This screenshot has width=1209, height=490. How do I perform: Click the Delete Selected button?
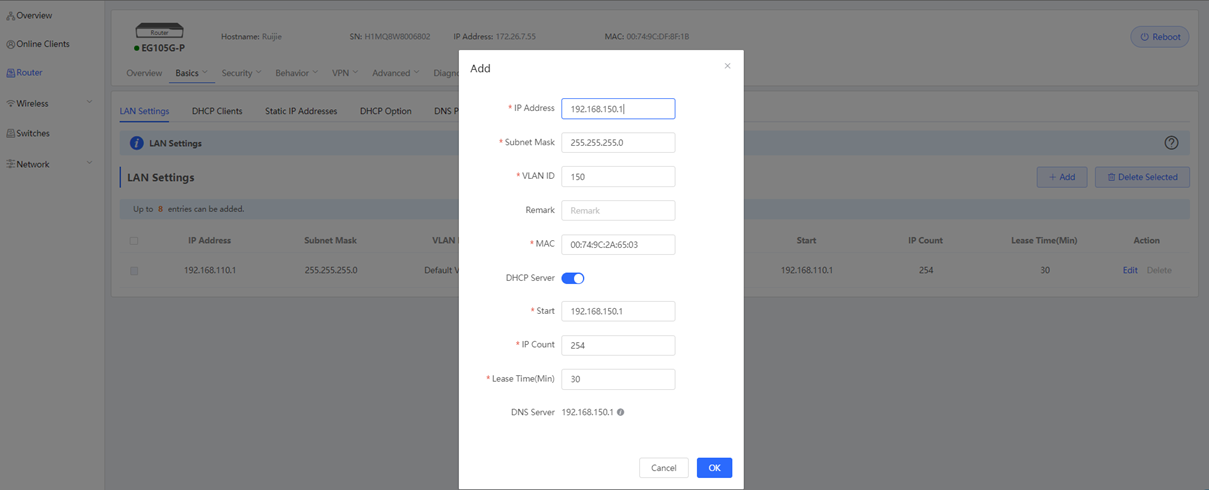1142,177
